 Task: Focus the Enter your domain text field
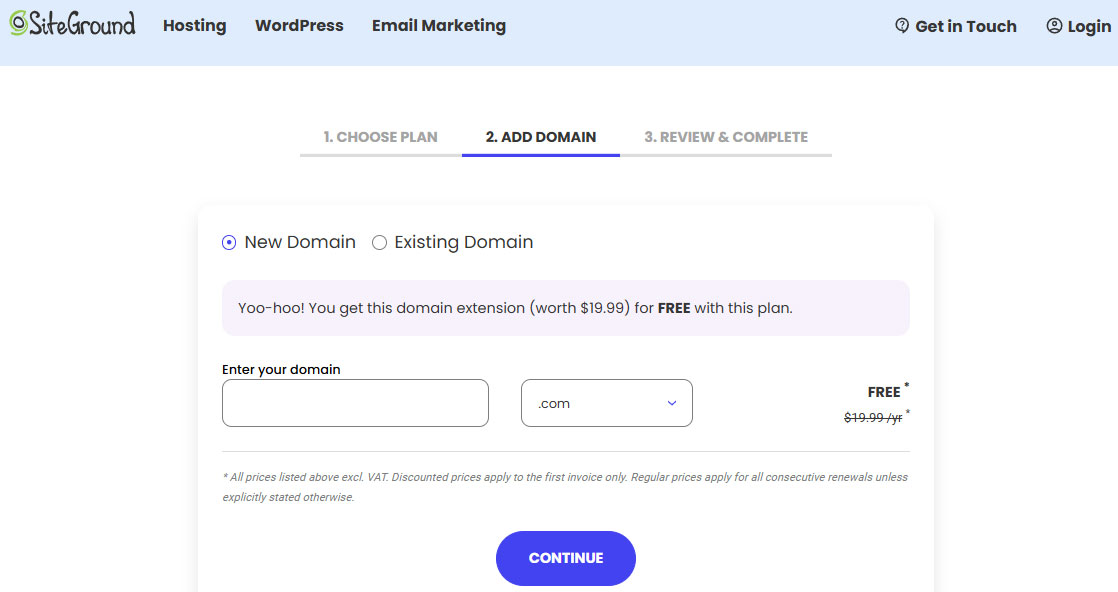pyautogui.click(x=355, y=403)
